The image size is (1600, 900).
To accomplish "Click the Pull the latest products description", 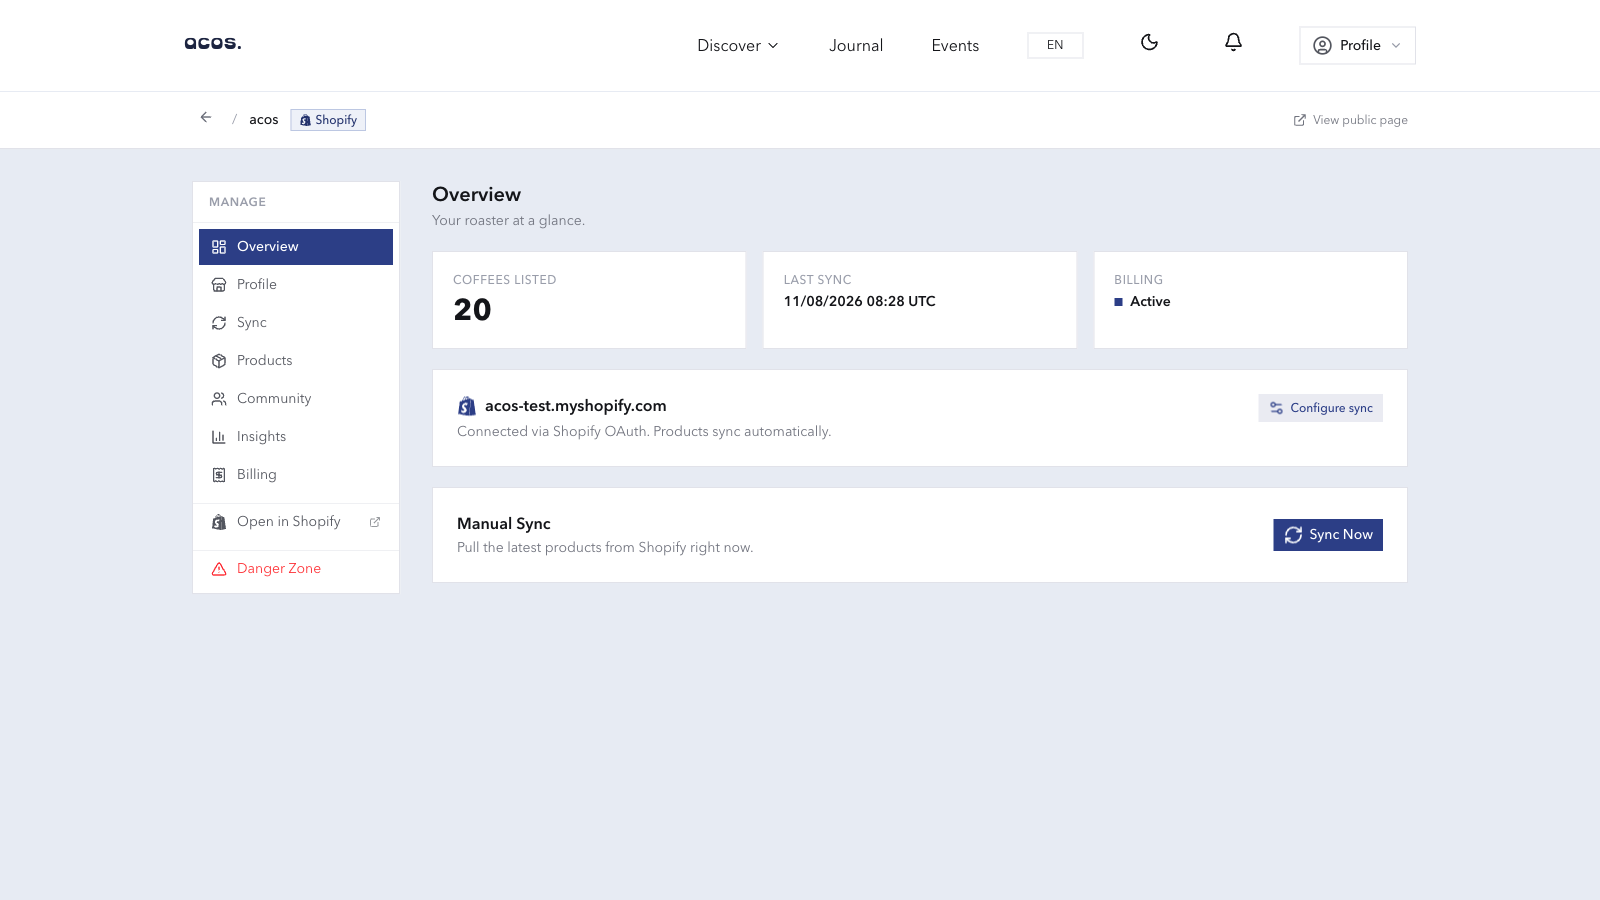I will (x=605, y=548).
